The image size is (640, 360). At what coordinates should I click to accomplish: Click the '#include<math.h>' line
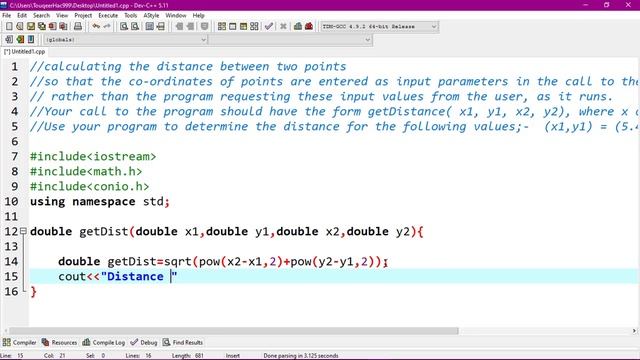pyautogui.click(x=86, y=172)
